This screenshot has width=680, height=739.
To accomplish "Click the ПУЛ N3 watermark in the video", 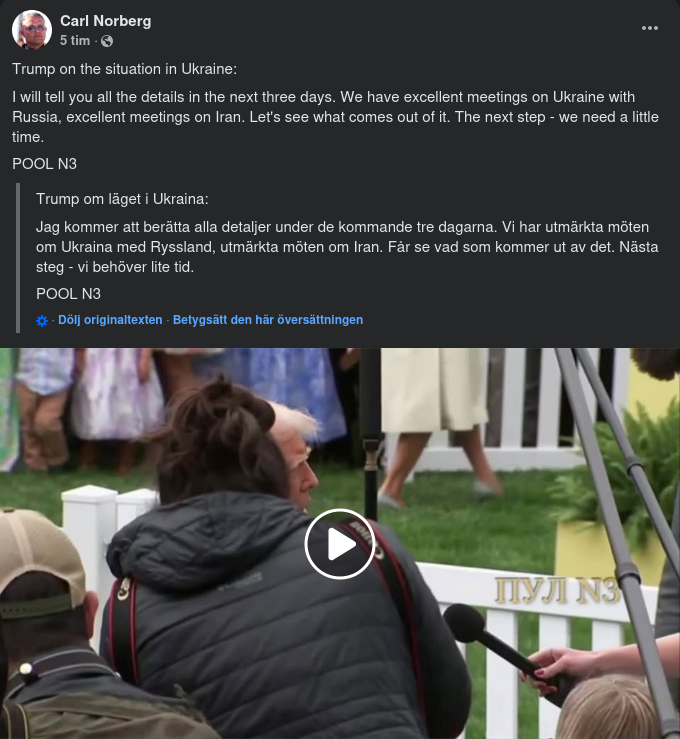I will (556, 591).
